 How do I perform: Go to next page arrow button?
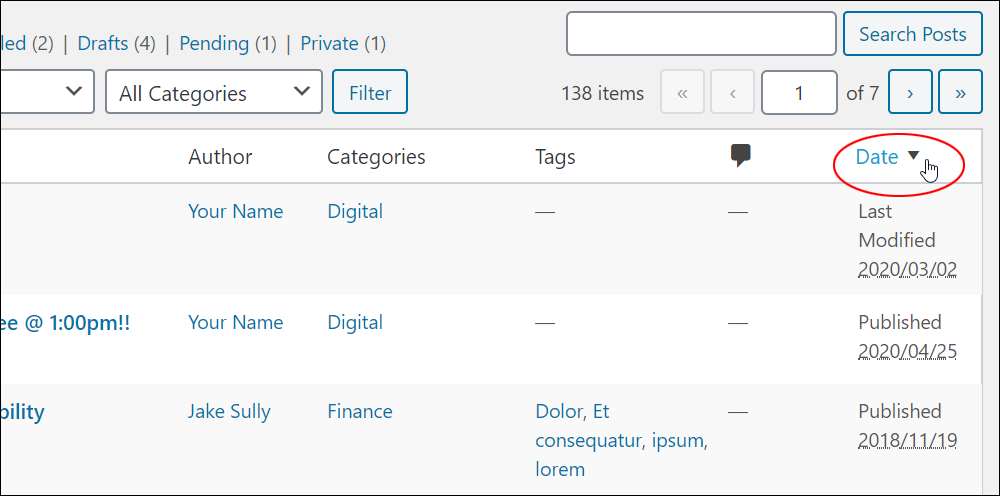(x=910, y=92)
